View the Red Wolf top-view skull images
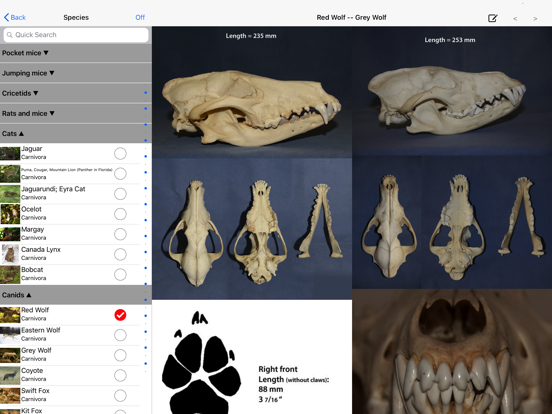 (252, 229)
